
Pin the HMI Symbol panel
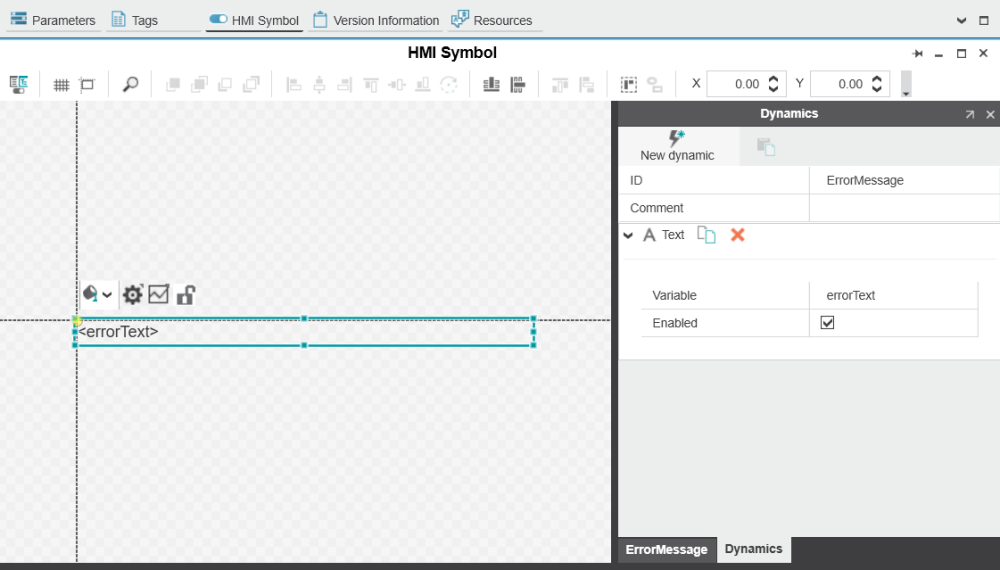(917, 54)
